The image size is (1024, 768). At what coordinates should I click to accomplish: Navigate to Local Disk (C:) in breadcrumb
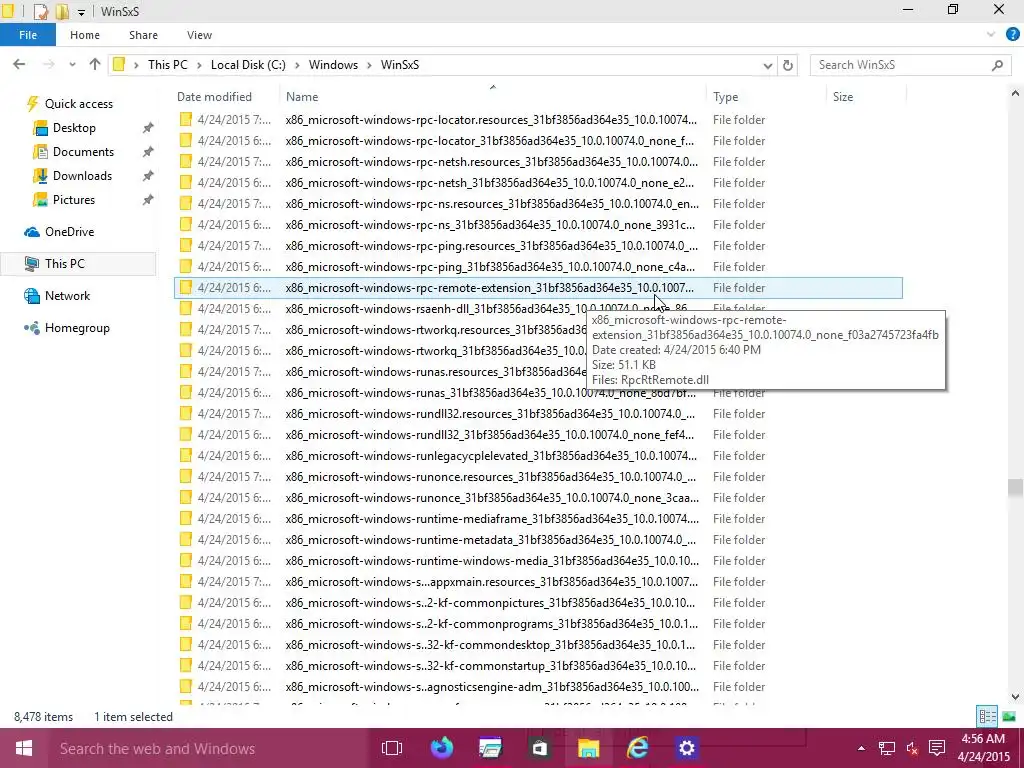point(248,65)
